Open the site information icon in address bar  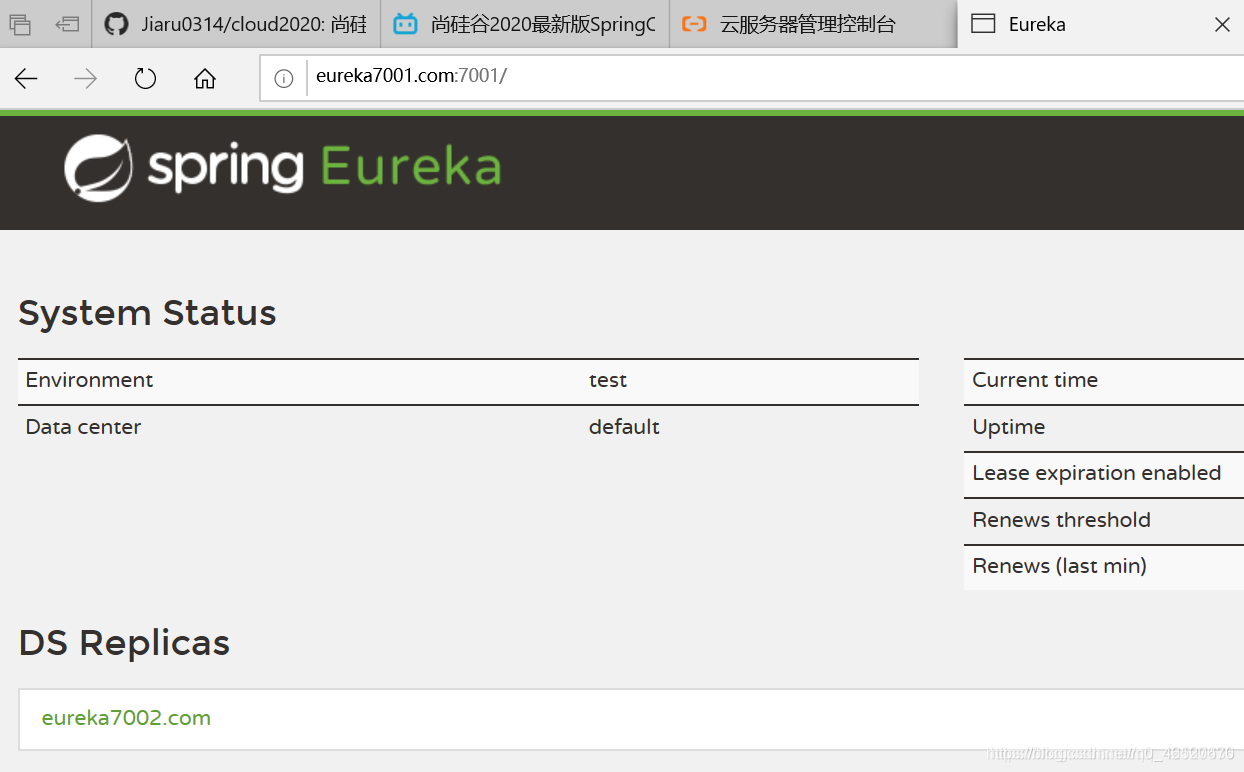click(284, 79)
